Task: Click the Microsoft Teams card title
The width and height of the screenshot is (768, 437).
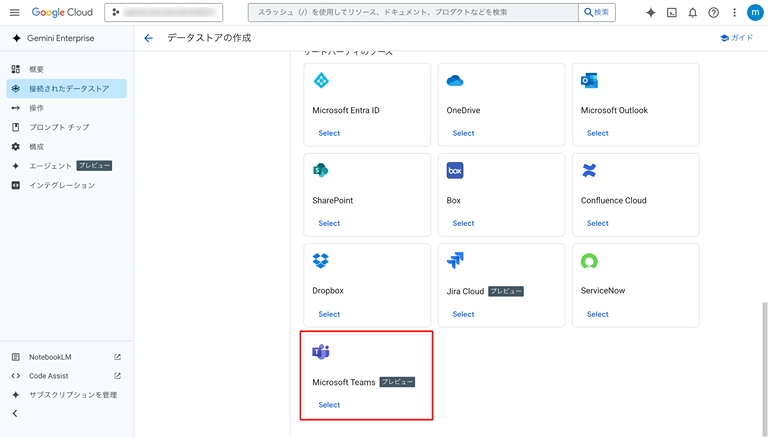Action: coord(344,382)
